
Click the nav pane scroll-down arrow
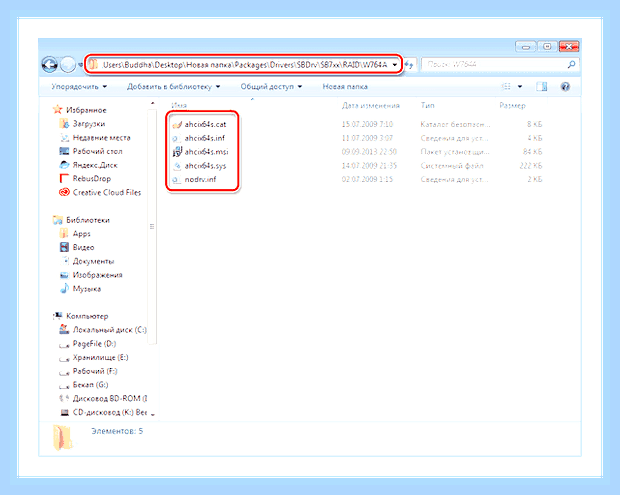coord(153,414)
